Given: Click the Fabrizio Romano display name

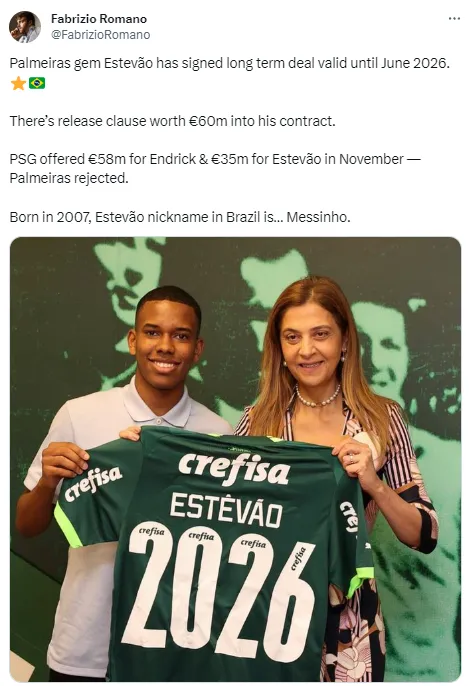Looking at the screenshot, I should tap(99, 19).
